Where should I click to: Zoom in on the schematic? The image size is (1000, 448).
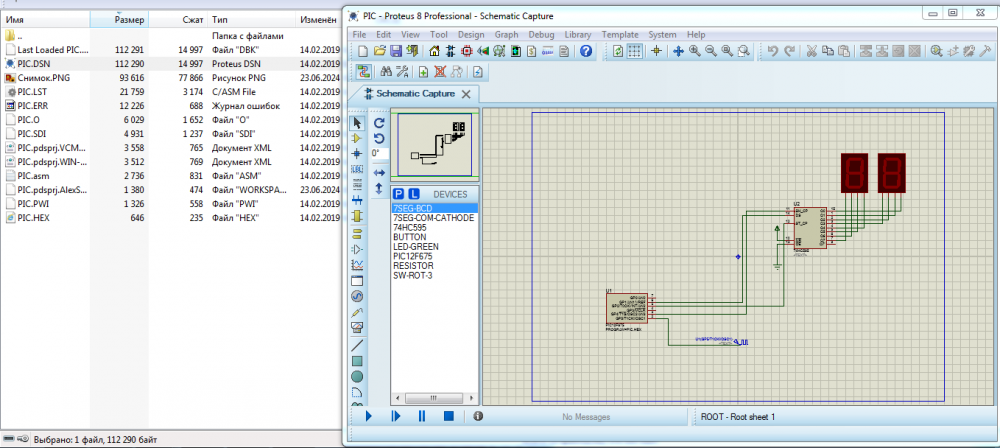click(695, 51)
